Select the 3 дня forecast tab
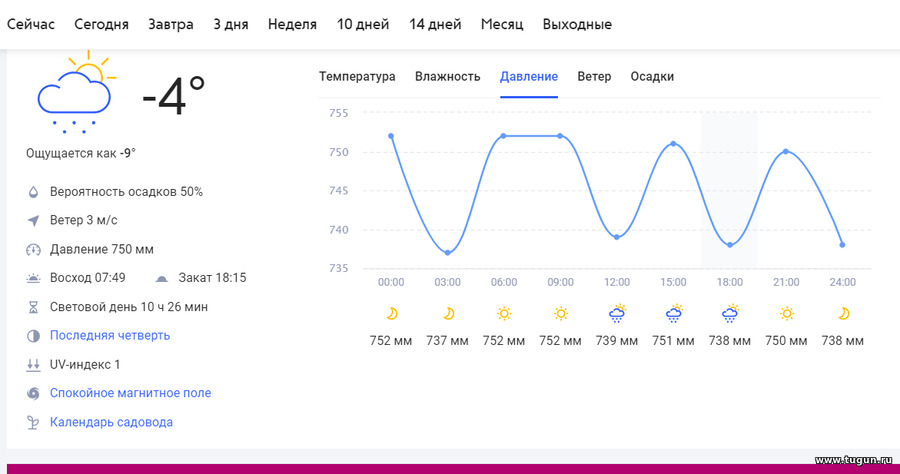 (x=231, y=25)
